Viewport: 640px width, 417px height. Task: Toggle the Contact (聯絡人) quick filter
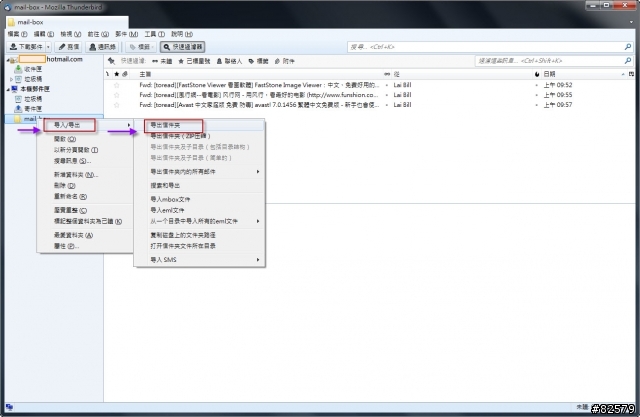229,61
